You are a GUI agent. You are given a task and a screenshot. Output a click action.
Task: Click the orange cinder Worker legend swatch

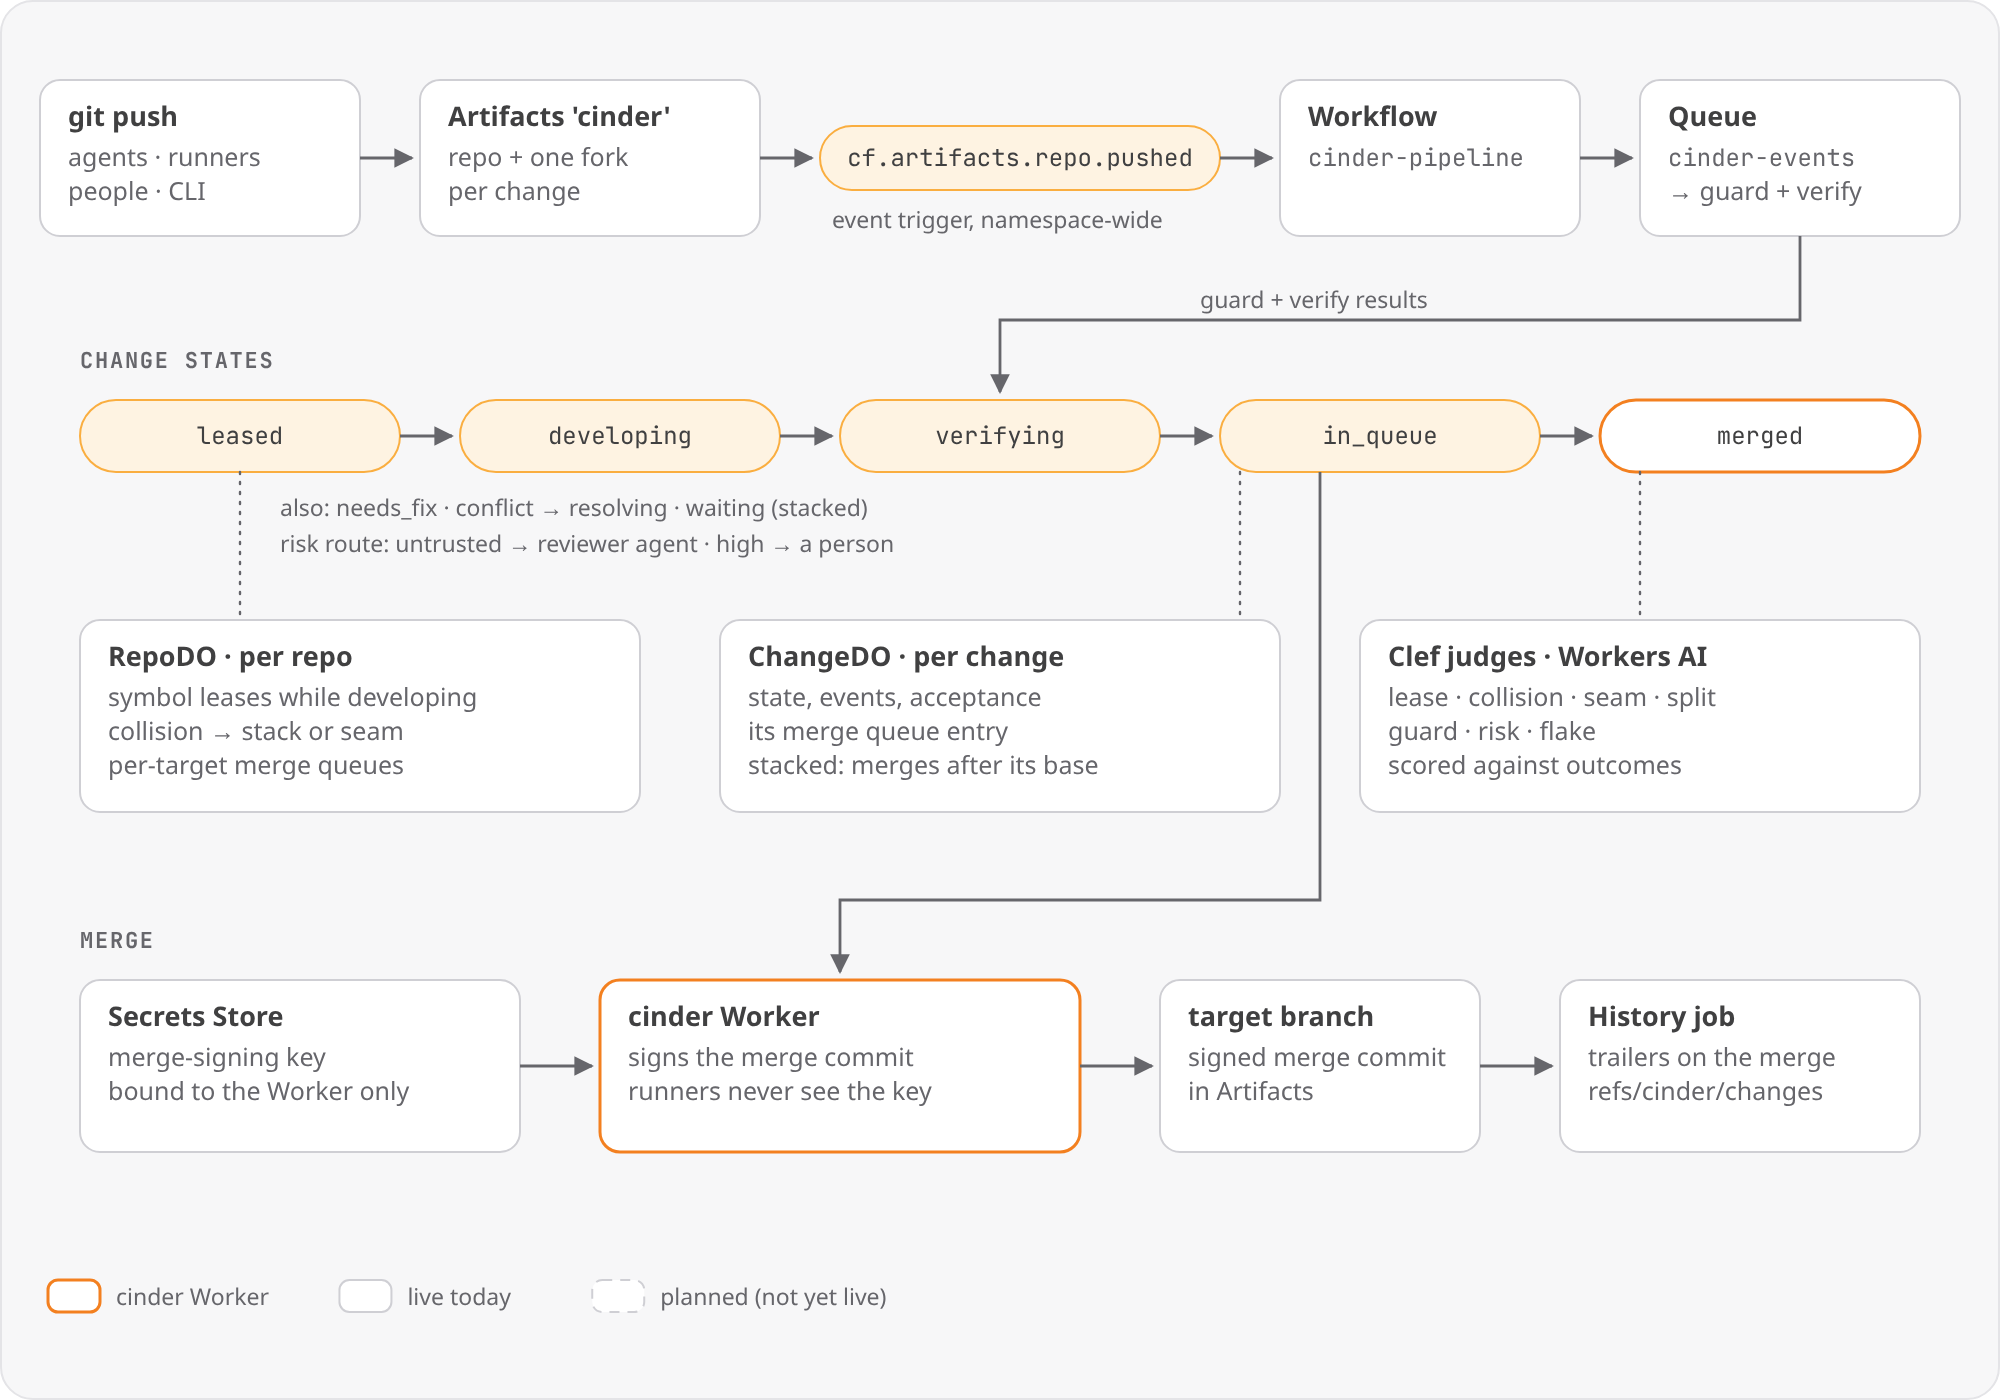74,1296
